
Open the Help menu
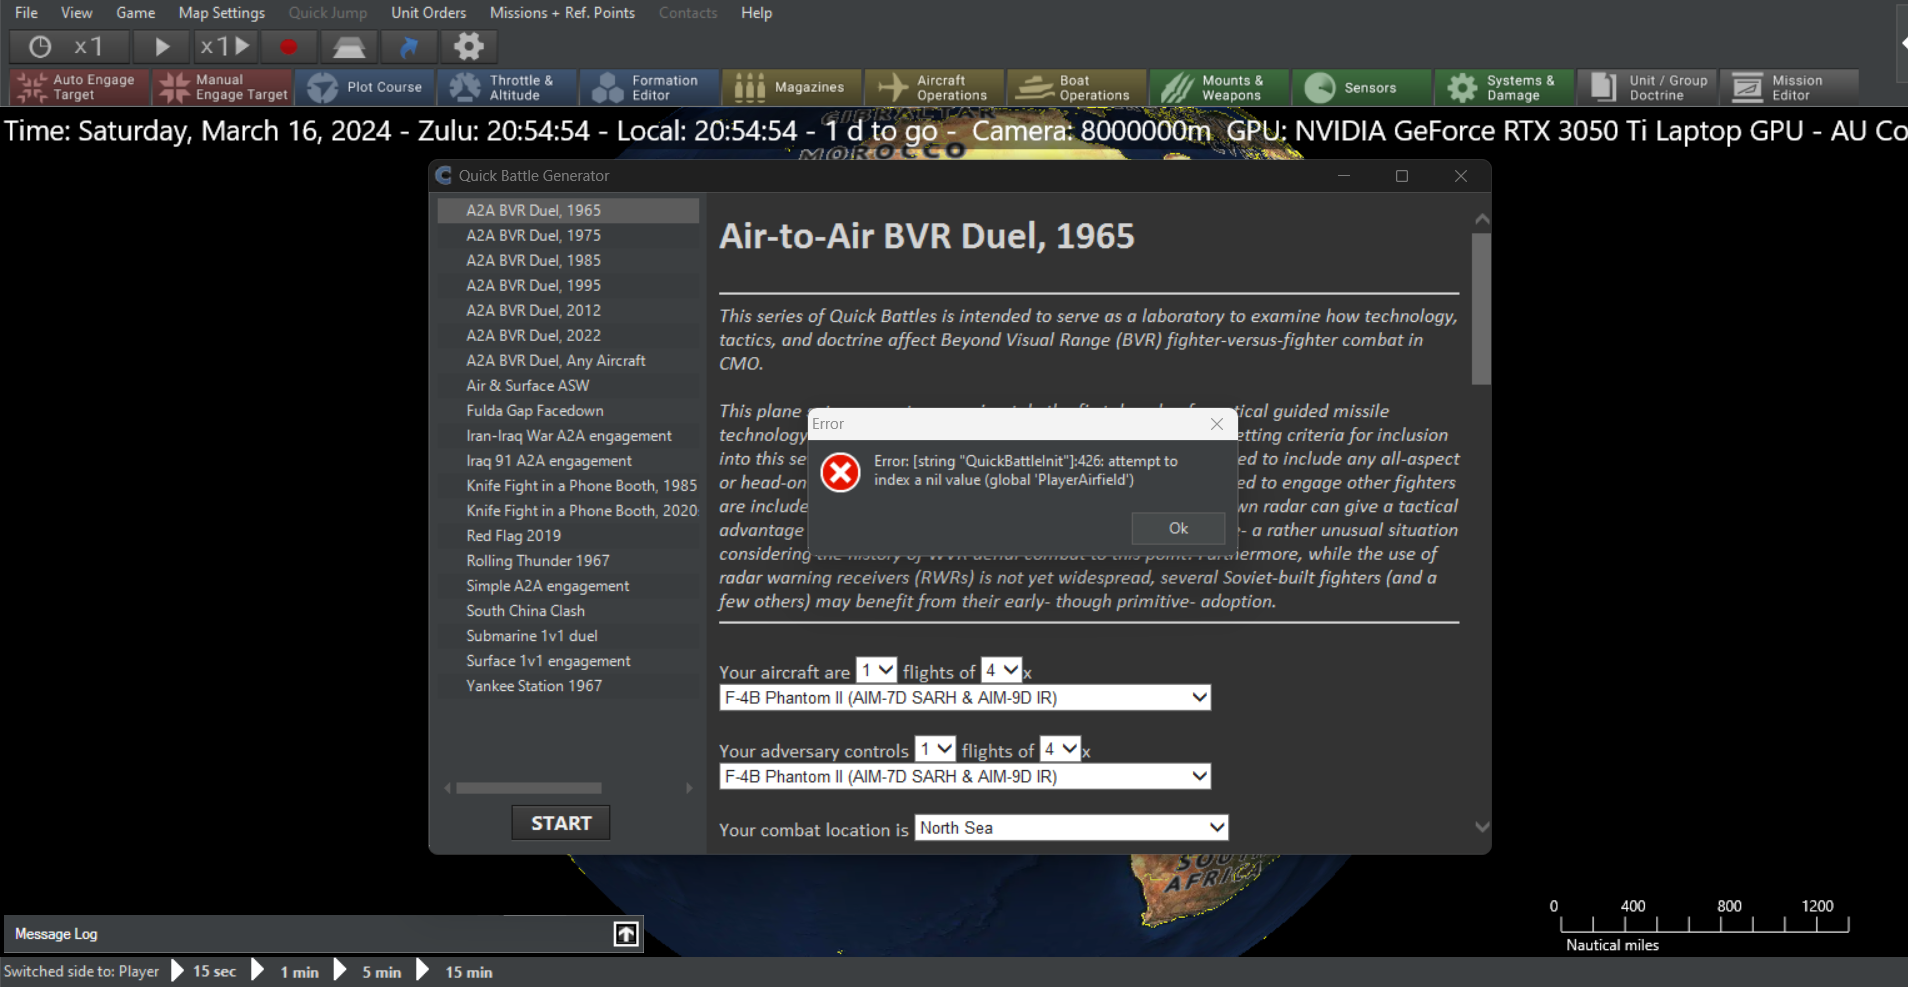tap(756, 13)
